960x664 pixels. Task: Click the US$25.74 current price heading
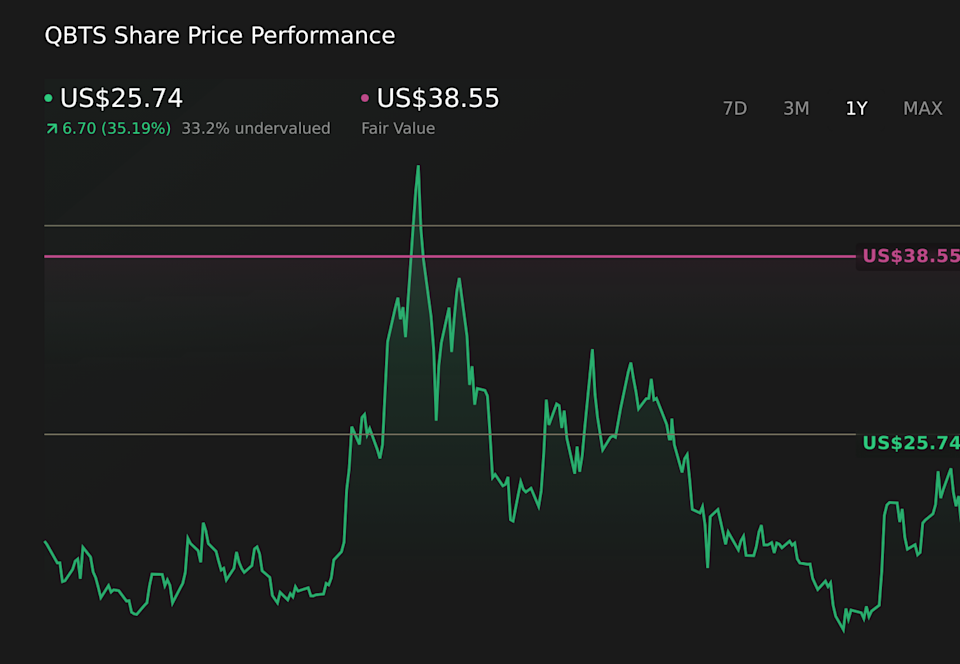(x=121, y=99)
